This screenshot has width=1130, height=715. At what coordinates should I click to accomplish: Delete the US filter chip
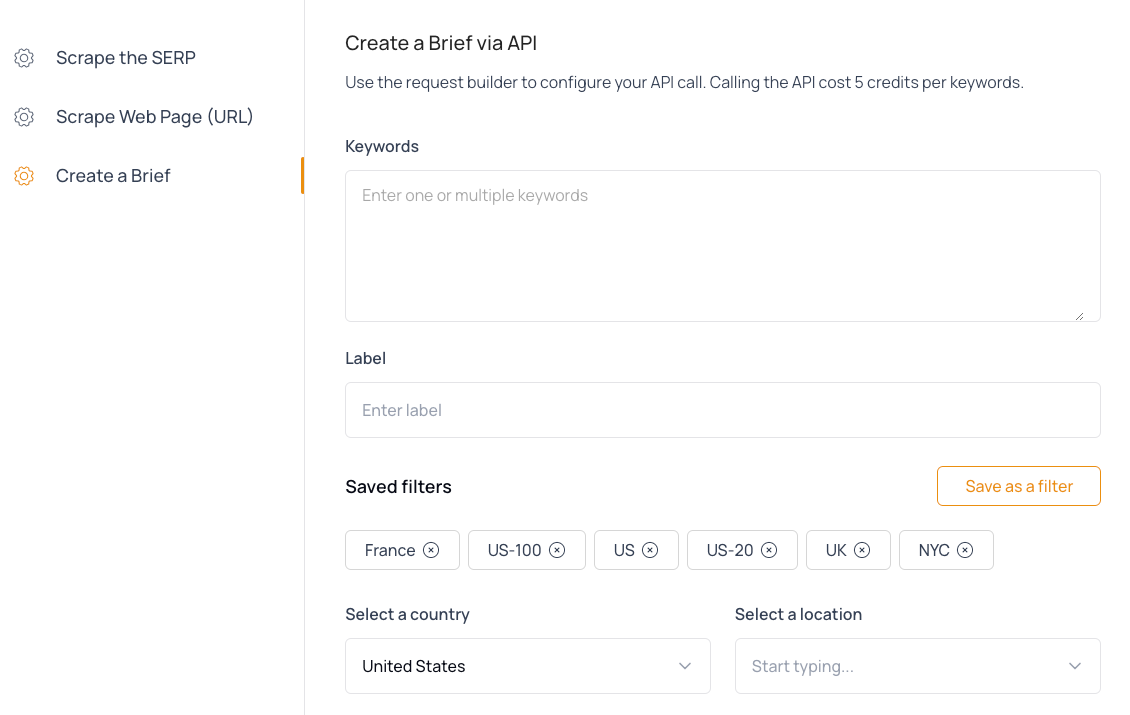[x=650, y=549]
